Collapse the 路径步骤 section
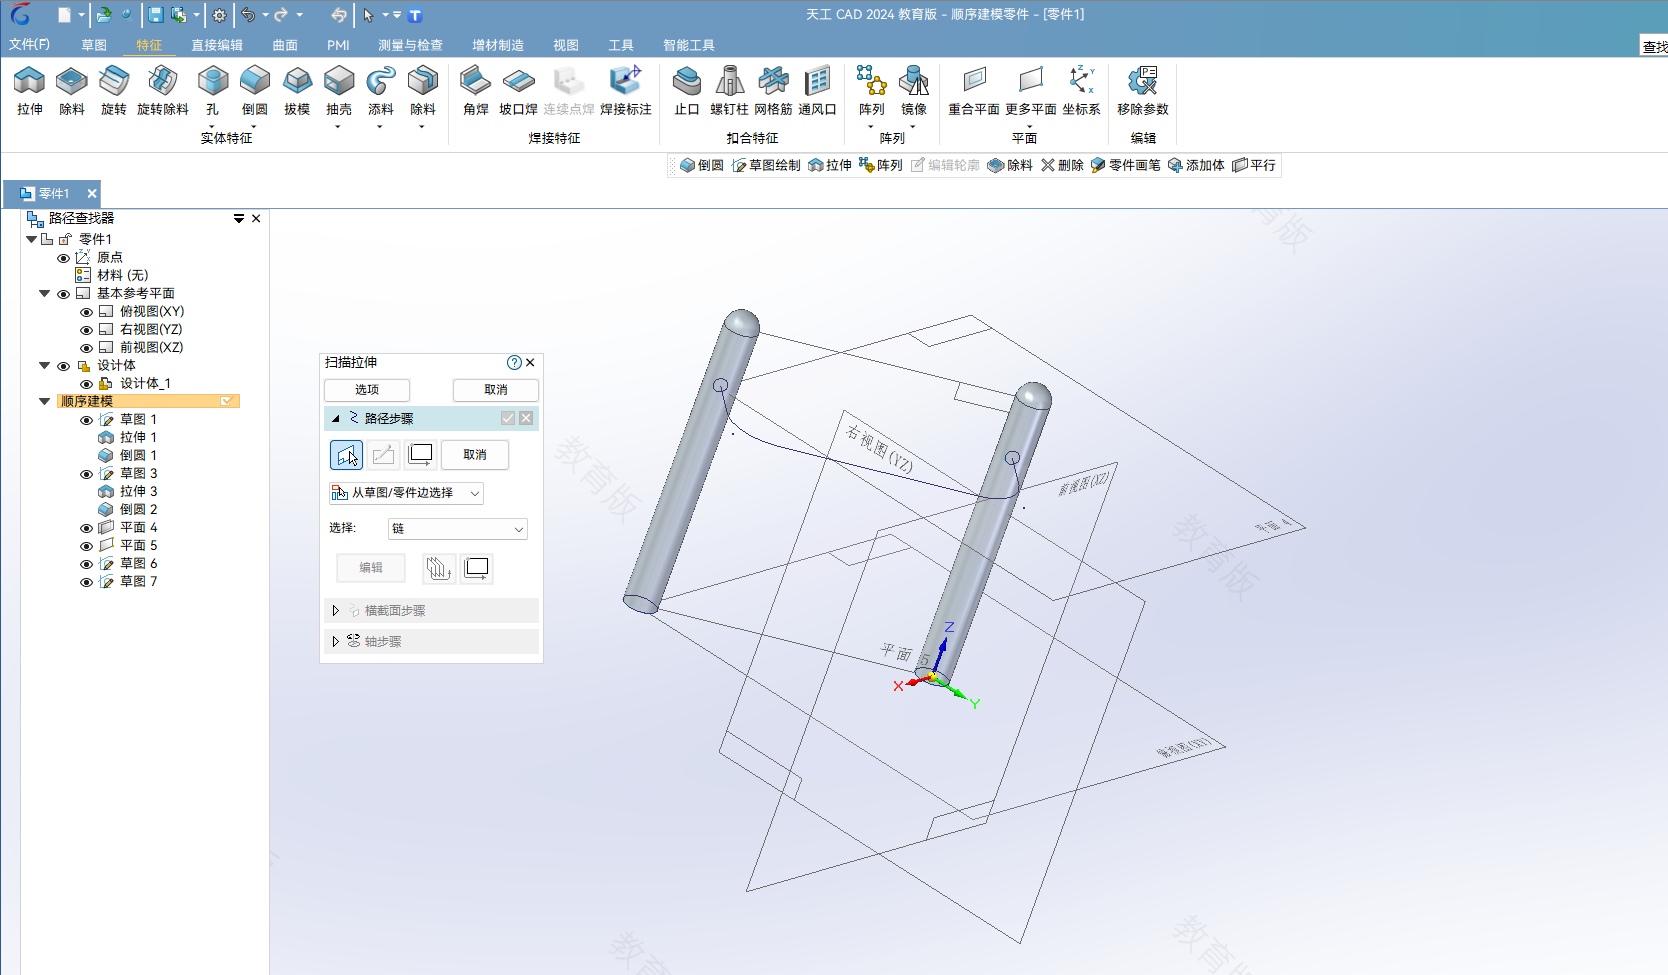The height and width of the screenshot is (975, 1668). point(336,418)
